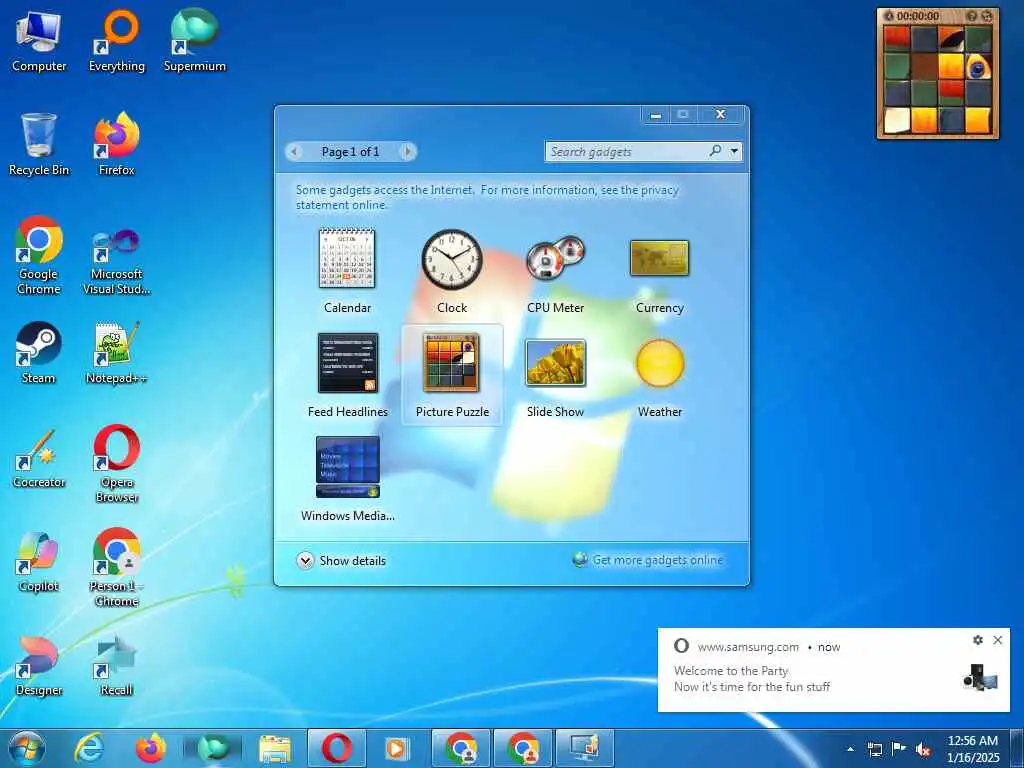Select the CPU Meter gadget

click(x=556, y=270)
